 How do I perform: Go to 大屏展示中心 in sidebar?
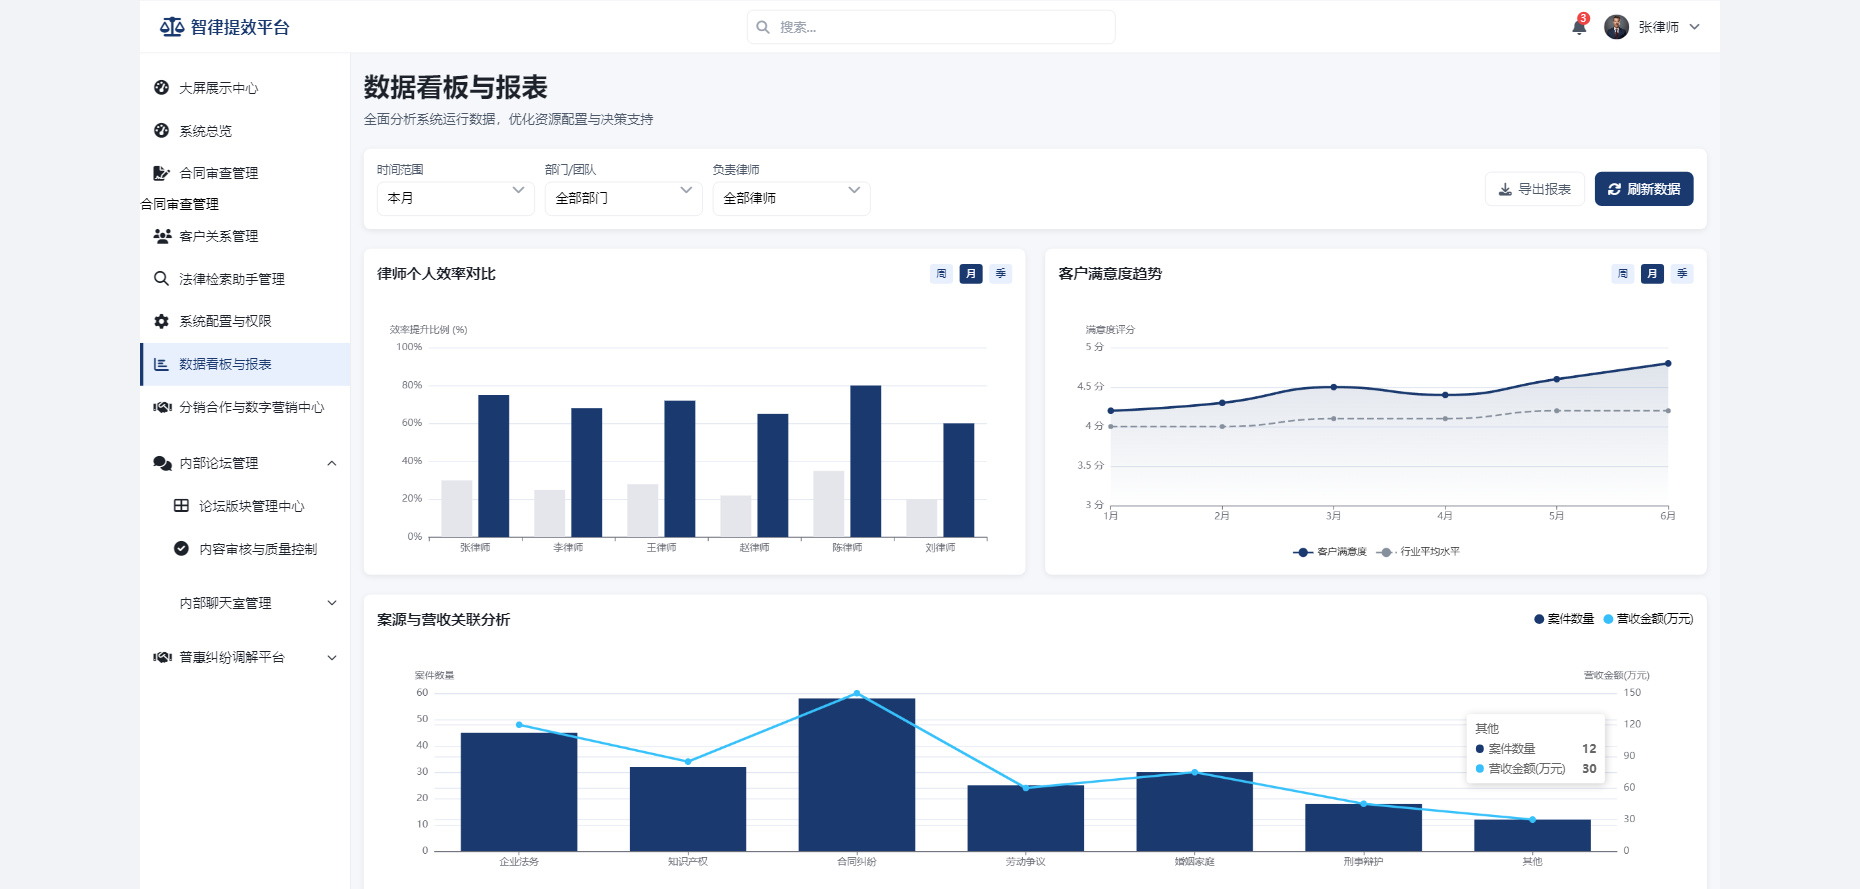(245, 88)
